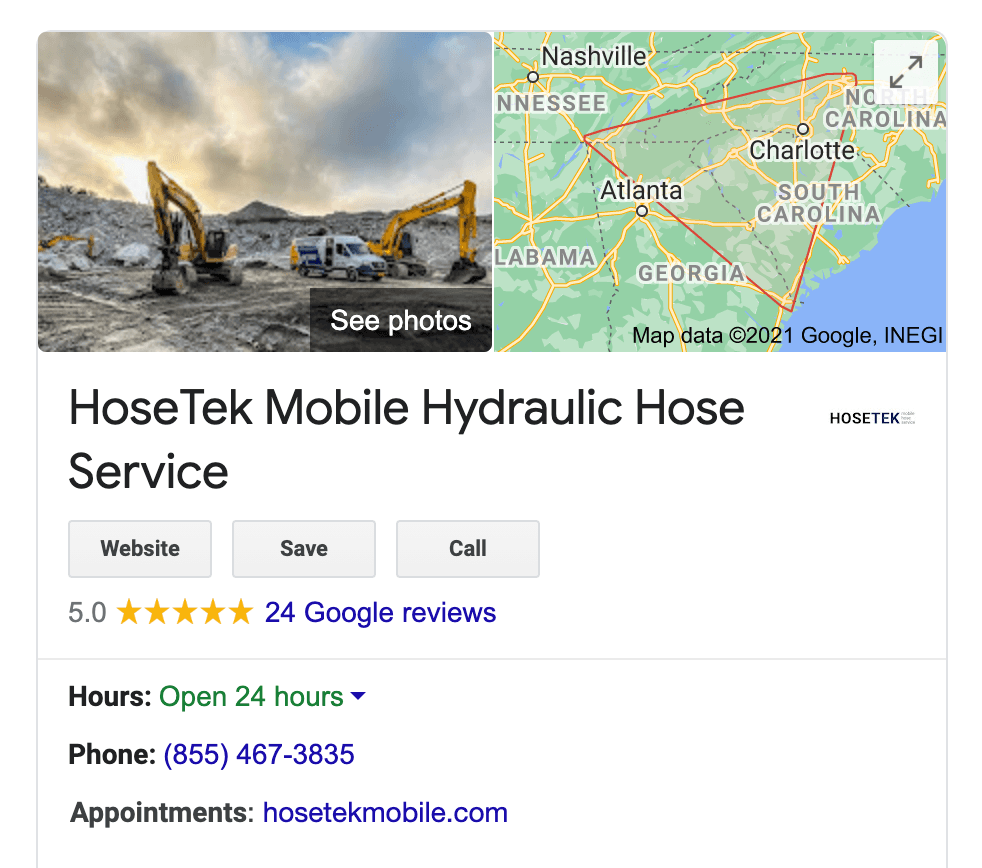
Task: Click the five-star rating icons
Action: (185, 612)
